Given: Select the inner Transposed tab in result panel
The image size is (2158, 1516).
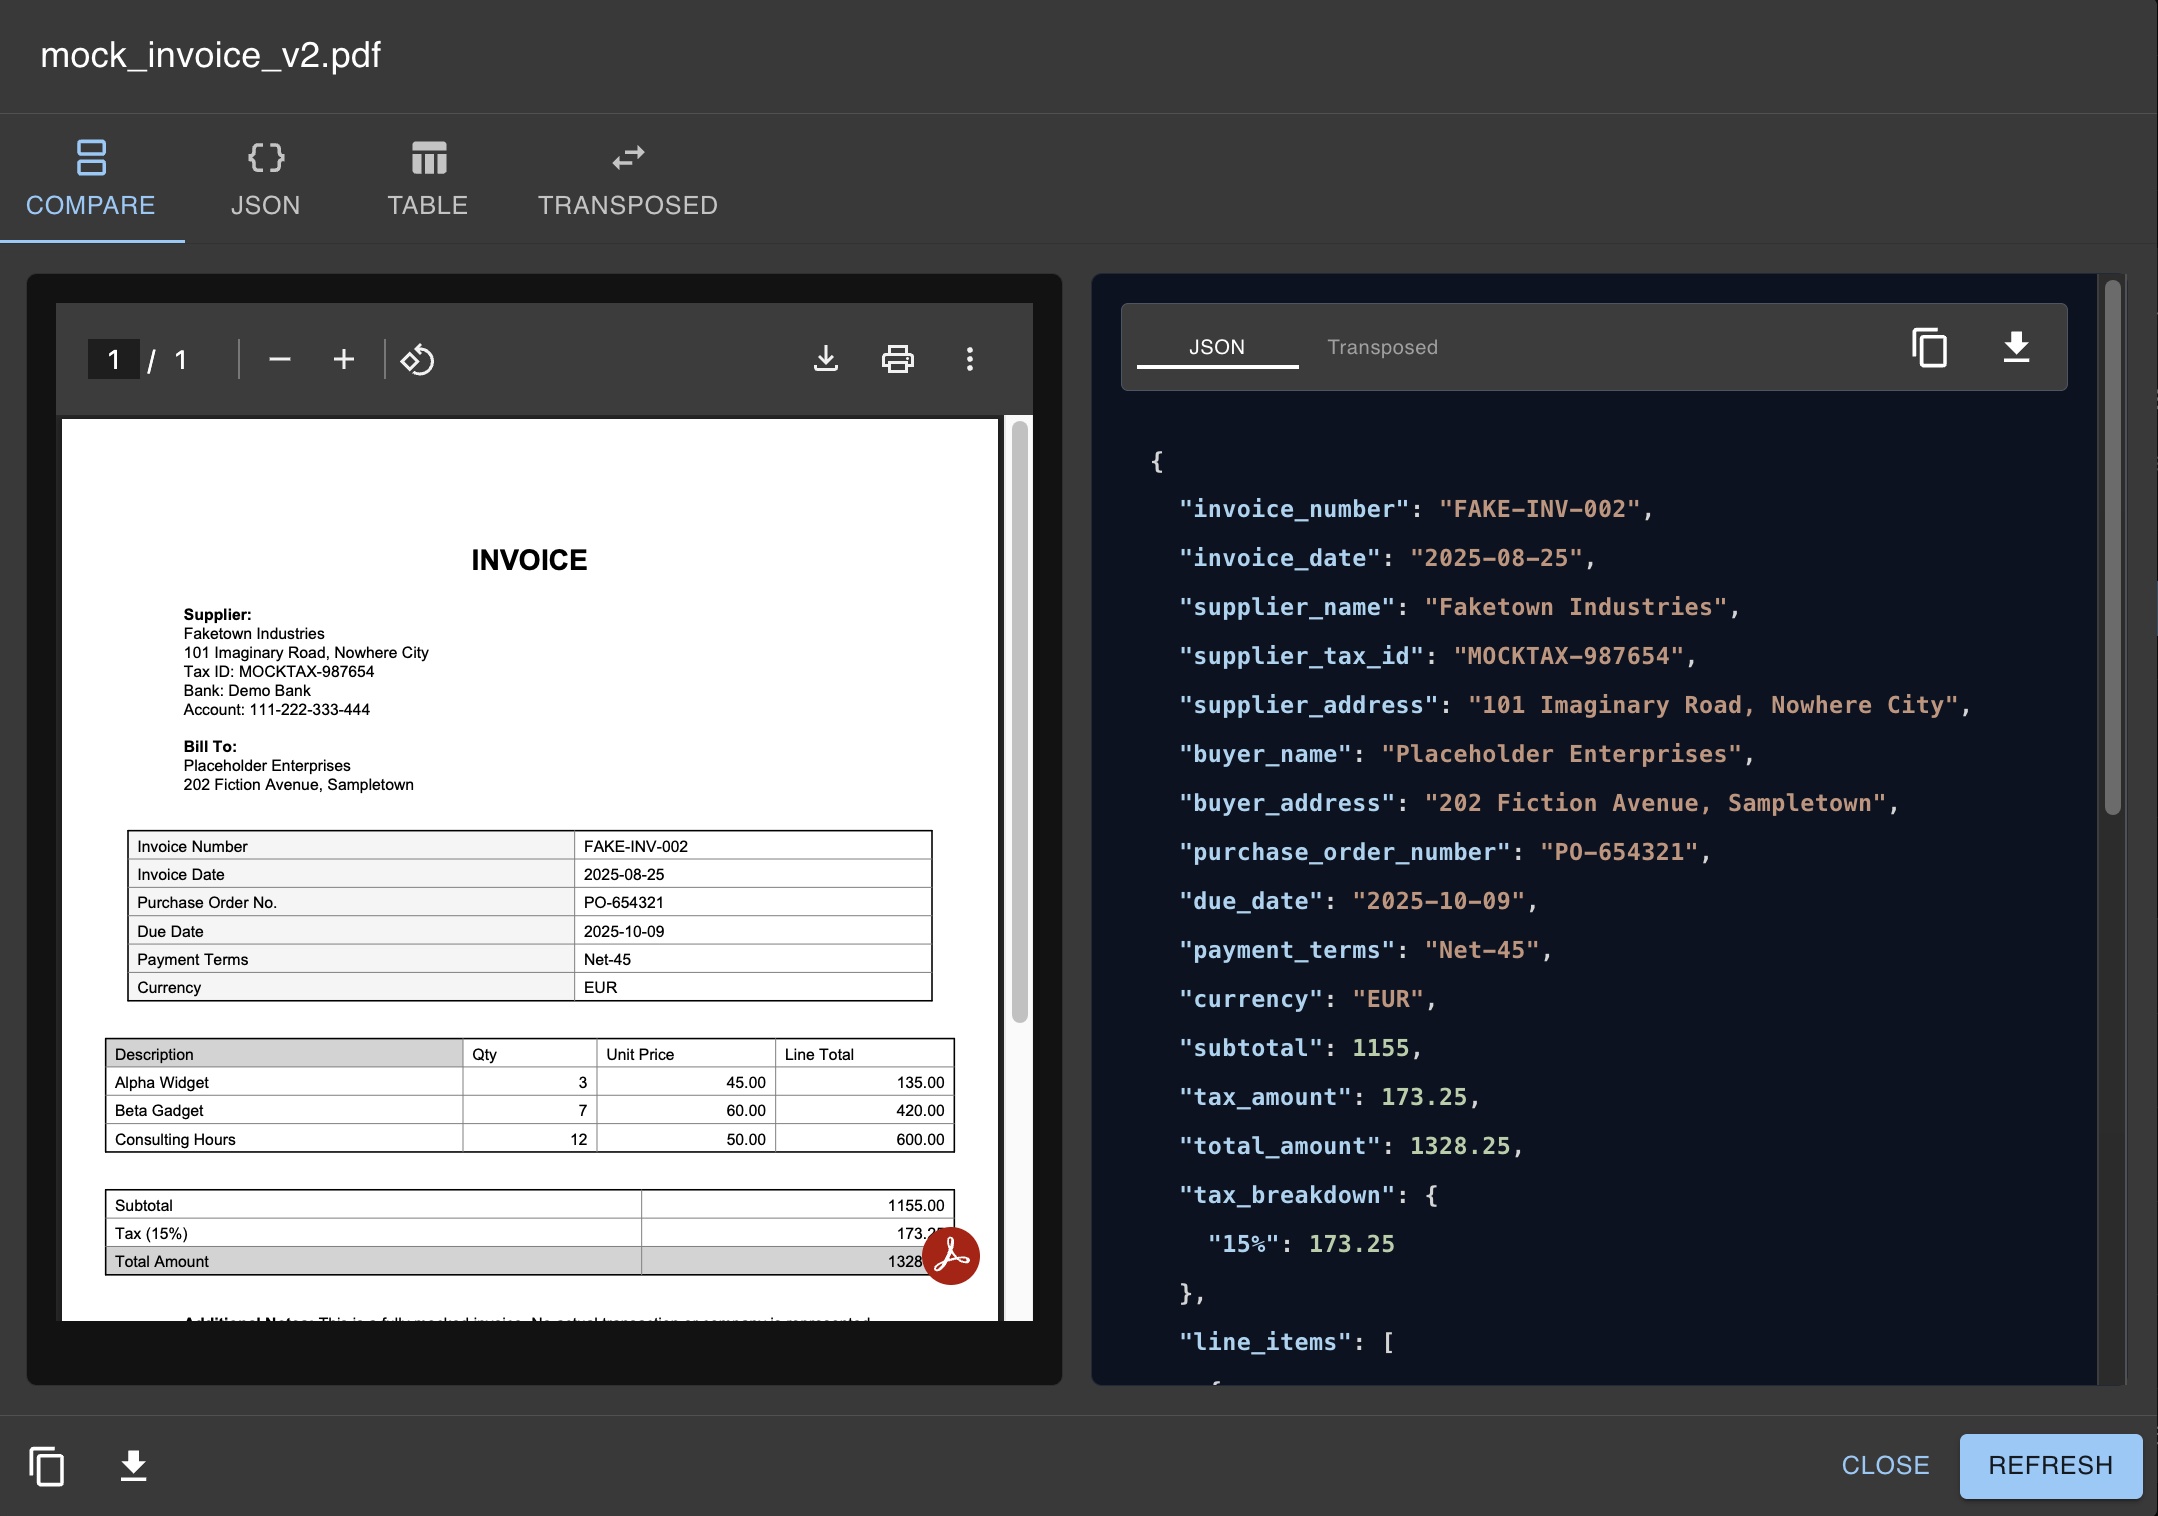Looking at the screenshot, I should click(1382, 347).
